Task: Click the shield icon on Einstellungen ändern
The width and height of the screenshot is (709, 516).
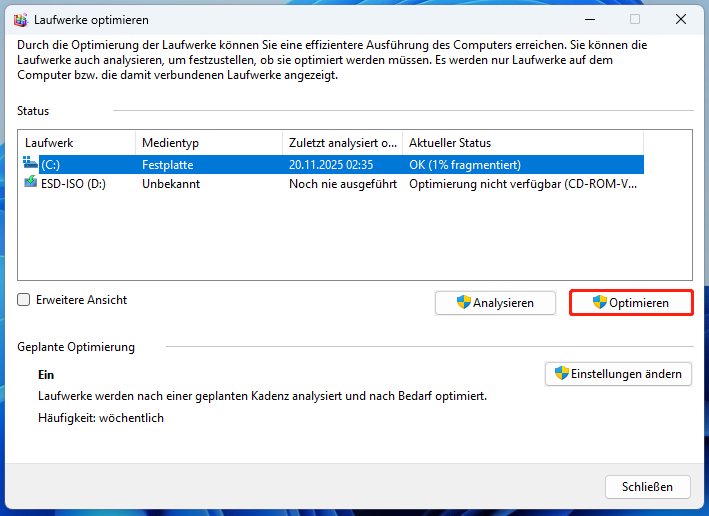Action: click(x=561, y=373)
